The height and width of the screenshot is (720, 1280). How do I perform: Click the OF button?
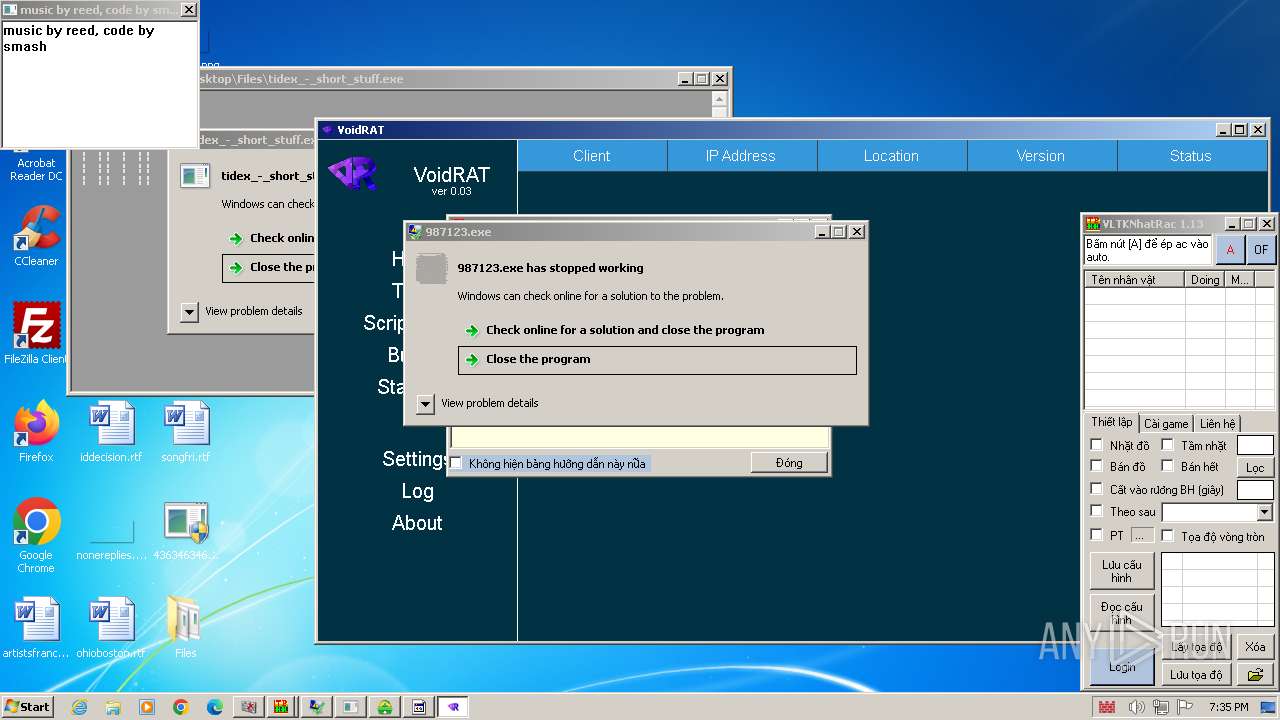(x=1261, y=250)
